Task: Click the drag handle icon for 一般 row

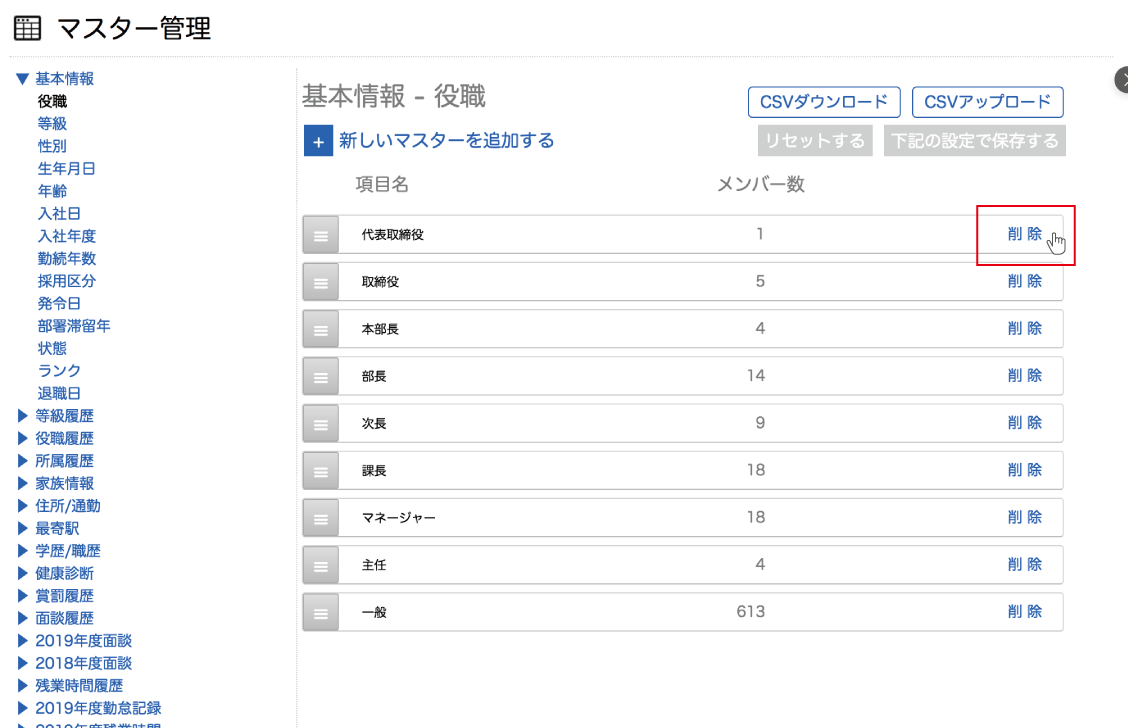Action: (x=320, y=612)
